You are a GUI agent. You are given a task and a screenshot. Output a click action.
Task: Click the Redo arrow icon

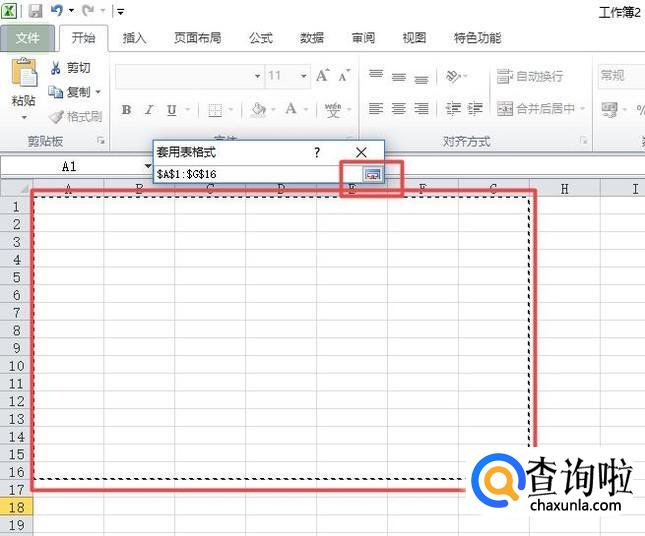(x=88, y=10)
